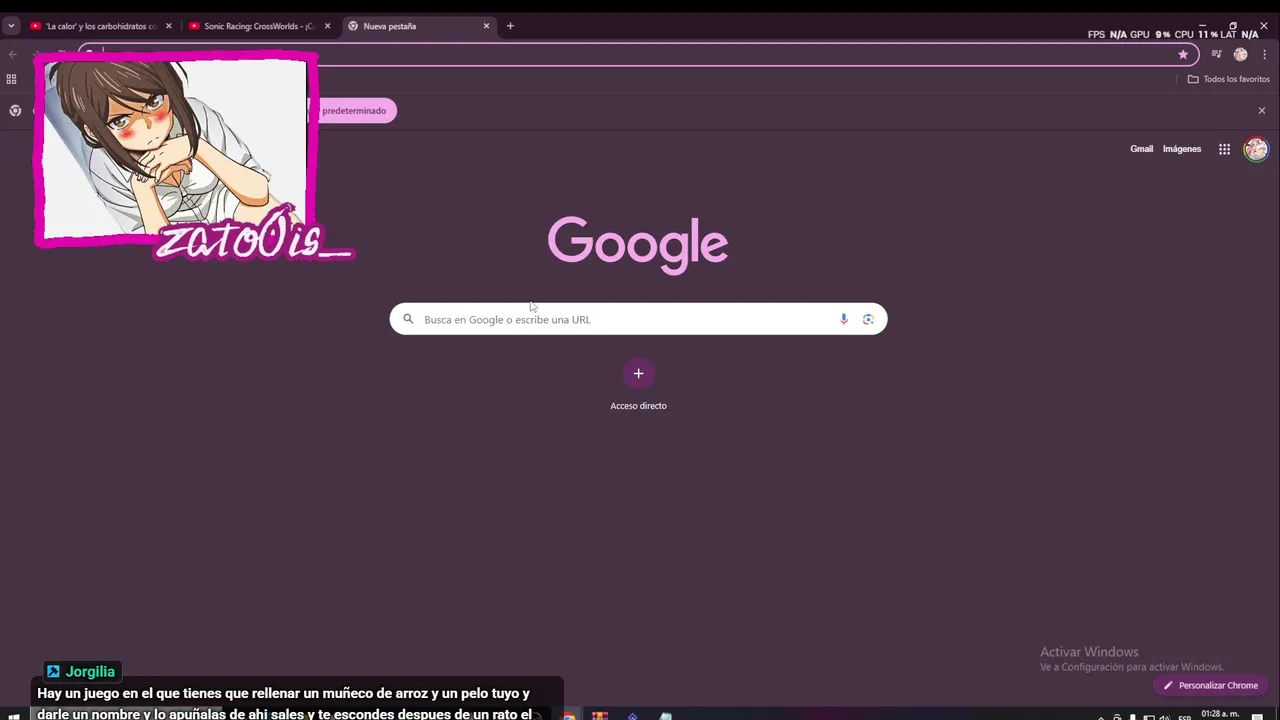The image size is (1280, 720).
Task: Open Google account avatar
Action: coord(1256,149)
